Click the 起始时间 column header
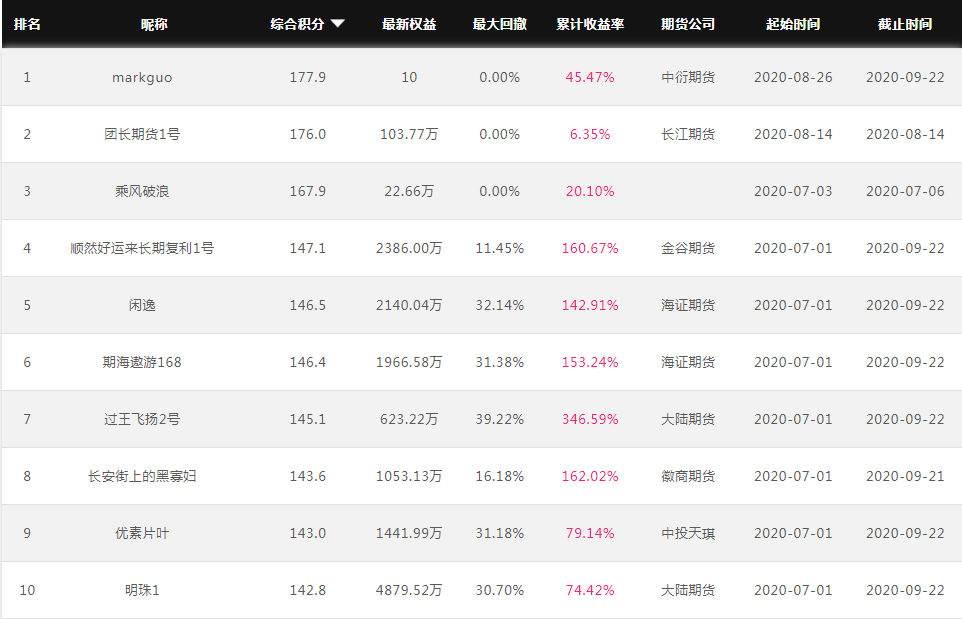962x619 pixels. (793, 24)
